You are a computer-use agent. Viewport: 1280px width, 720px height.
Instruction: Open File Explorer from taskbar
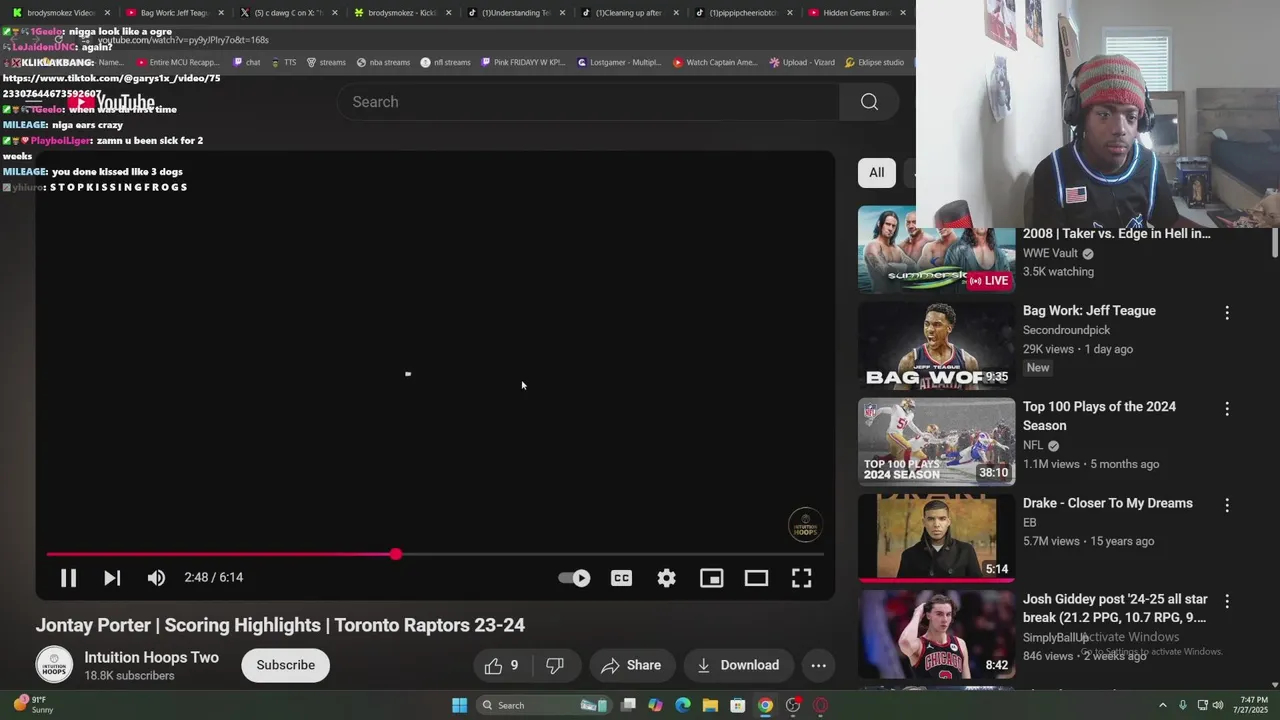click(710, 705)
